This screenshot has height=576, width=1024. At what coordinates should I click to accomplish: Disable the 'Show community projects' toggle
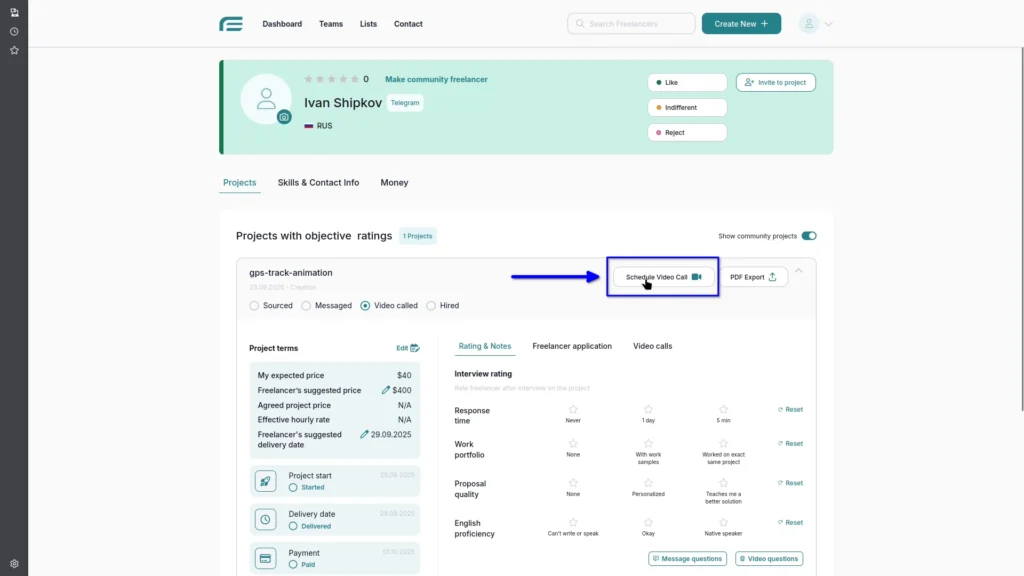809,235
